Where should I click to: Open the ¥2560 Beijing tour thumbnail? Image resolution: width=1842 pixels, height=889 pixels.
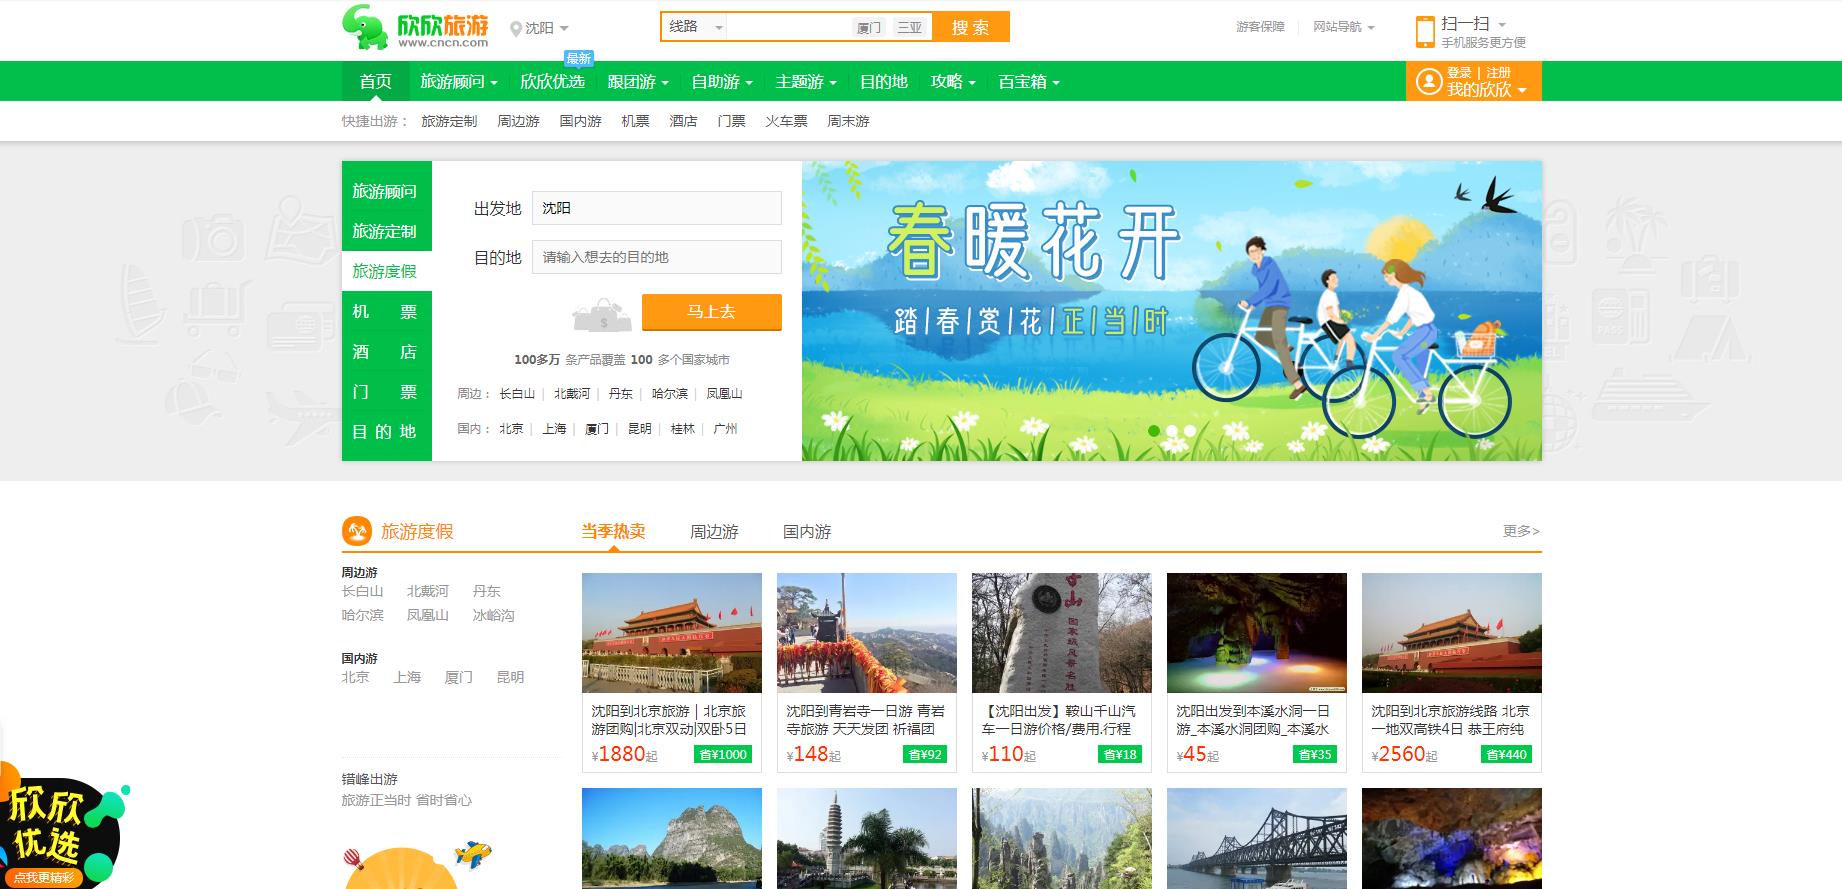tap(1452, 632)
